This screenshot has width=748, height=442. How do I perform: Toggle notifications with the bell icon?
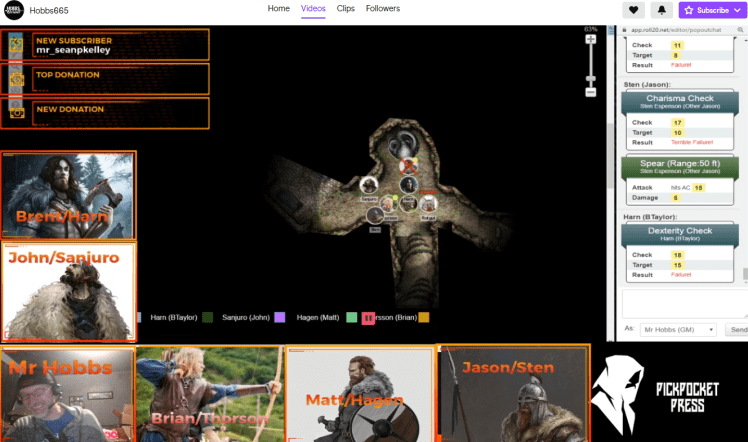click(x=660, y=10)
